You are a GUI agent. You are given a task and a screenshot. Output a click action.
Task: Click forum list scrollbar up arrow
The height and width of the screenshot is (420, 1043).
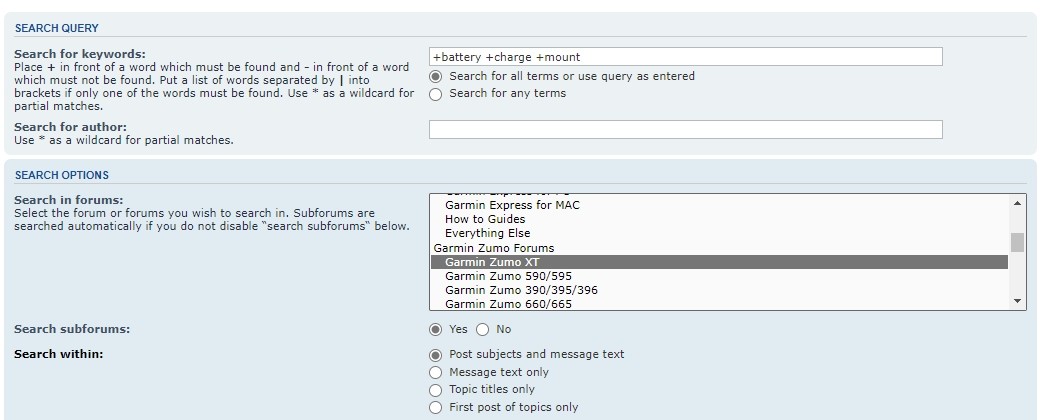tap(1017, 202)
